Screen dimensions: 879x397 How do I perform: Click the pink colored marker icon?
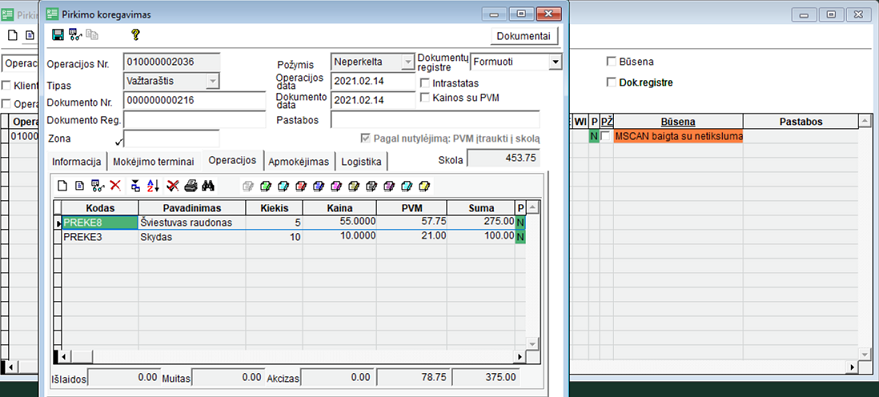point(336,186)
